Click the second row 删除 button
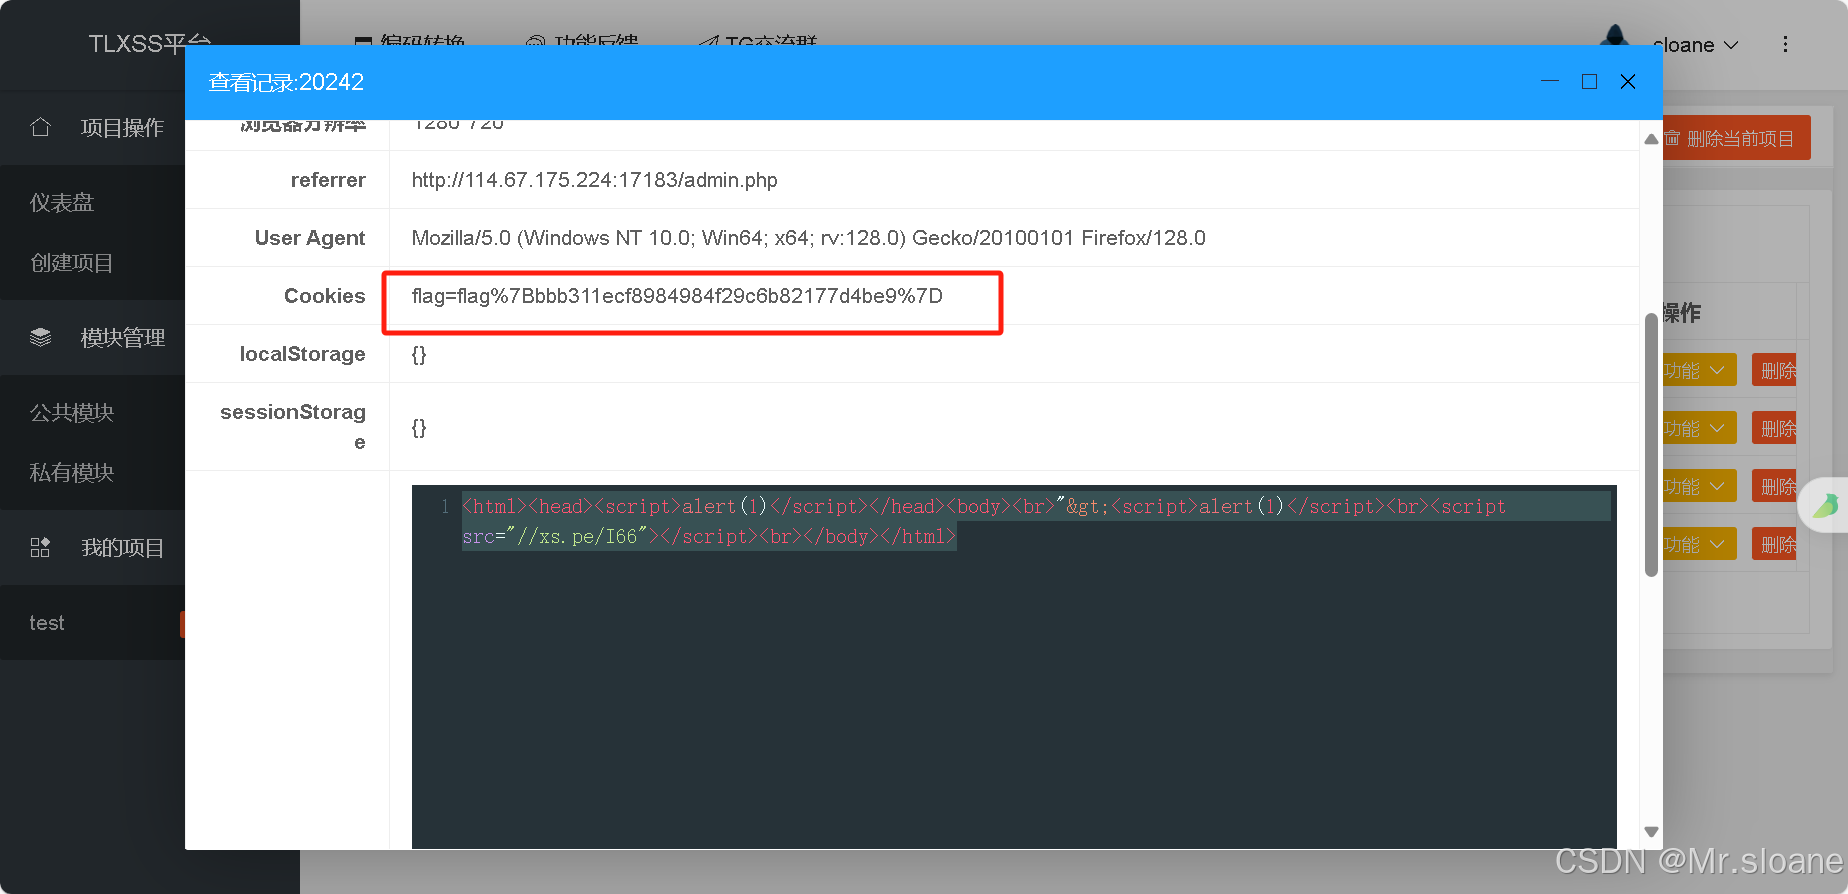 [1775, 429]
